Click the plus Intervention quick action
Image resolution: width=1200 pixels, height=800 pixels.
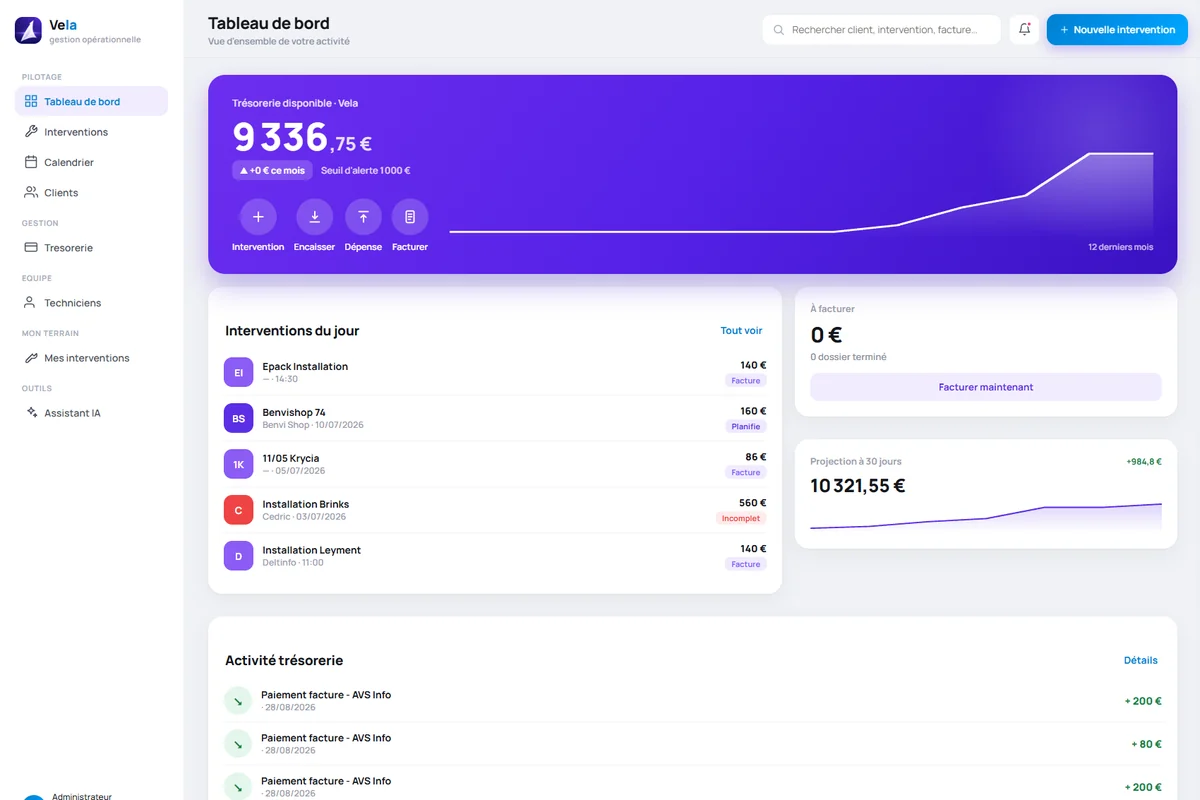[x=258, y=217]
